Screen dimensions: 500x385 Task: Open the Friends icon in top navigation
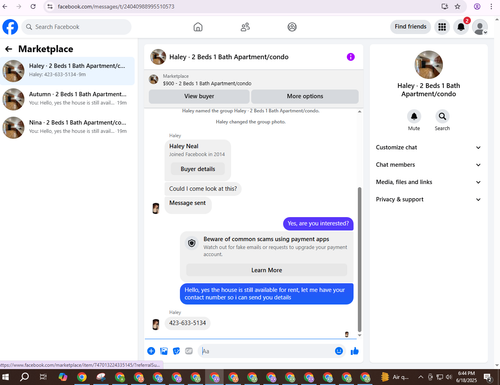(x=245, y=27)
